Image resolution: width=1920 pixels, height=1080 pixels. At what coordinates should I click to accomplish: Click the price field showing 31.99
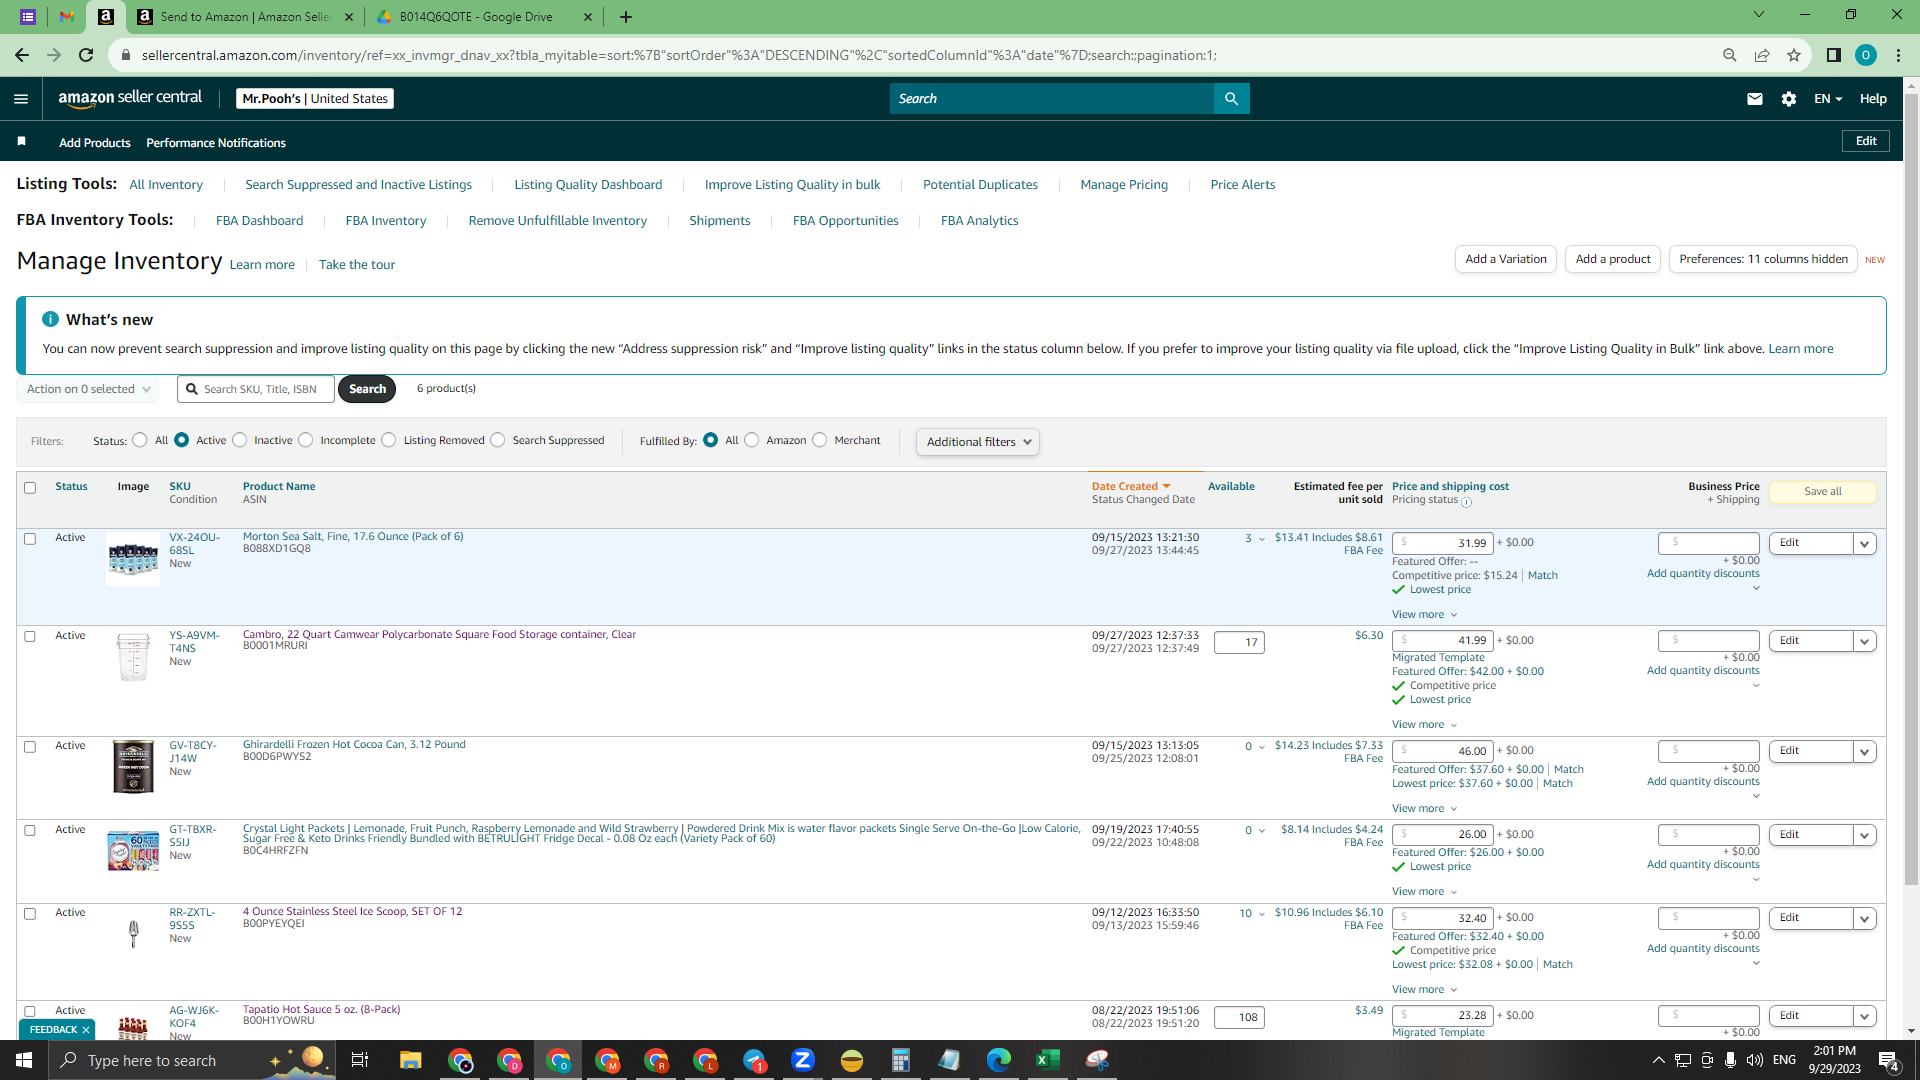[1443, 543]
